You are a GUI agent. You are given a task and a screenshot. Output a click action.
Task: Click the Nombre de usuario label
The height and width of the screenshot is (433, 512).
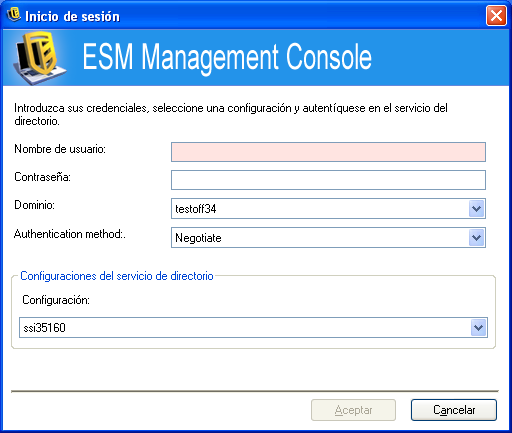click(60, 149)
